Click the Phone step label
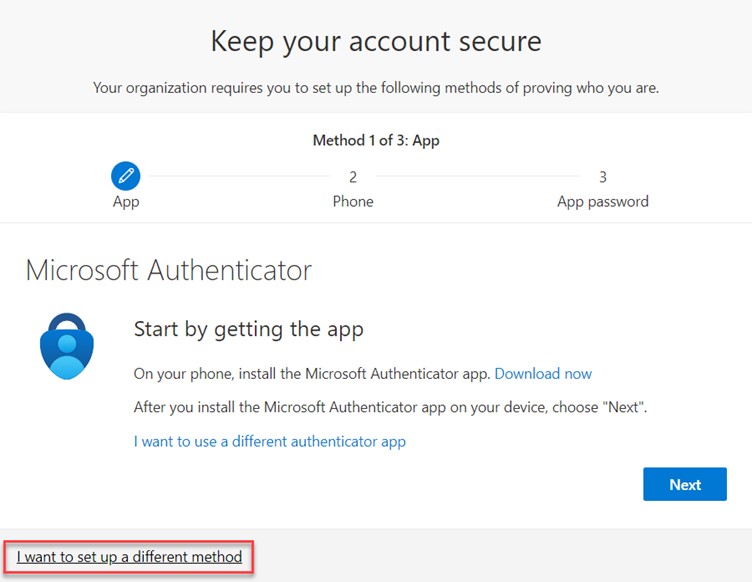752x582 pixels. pyautogui.click(x=353, y=201)
